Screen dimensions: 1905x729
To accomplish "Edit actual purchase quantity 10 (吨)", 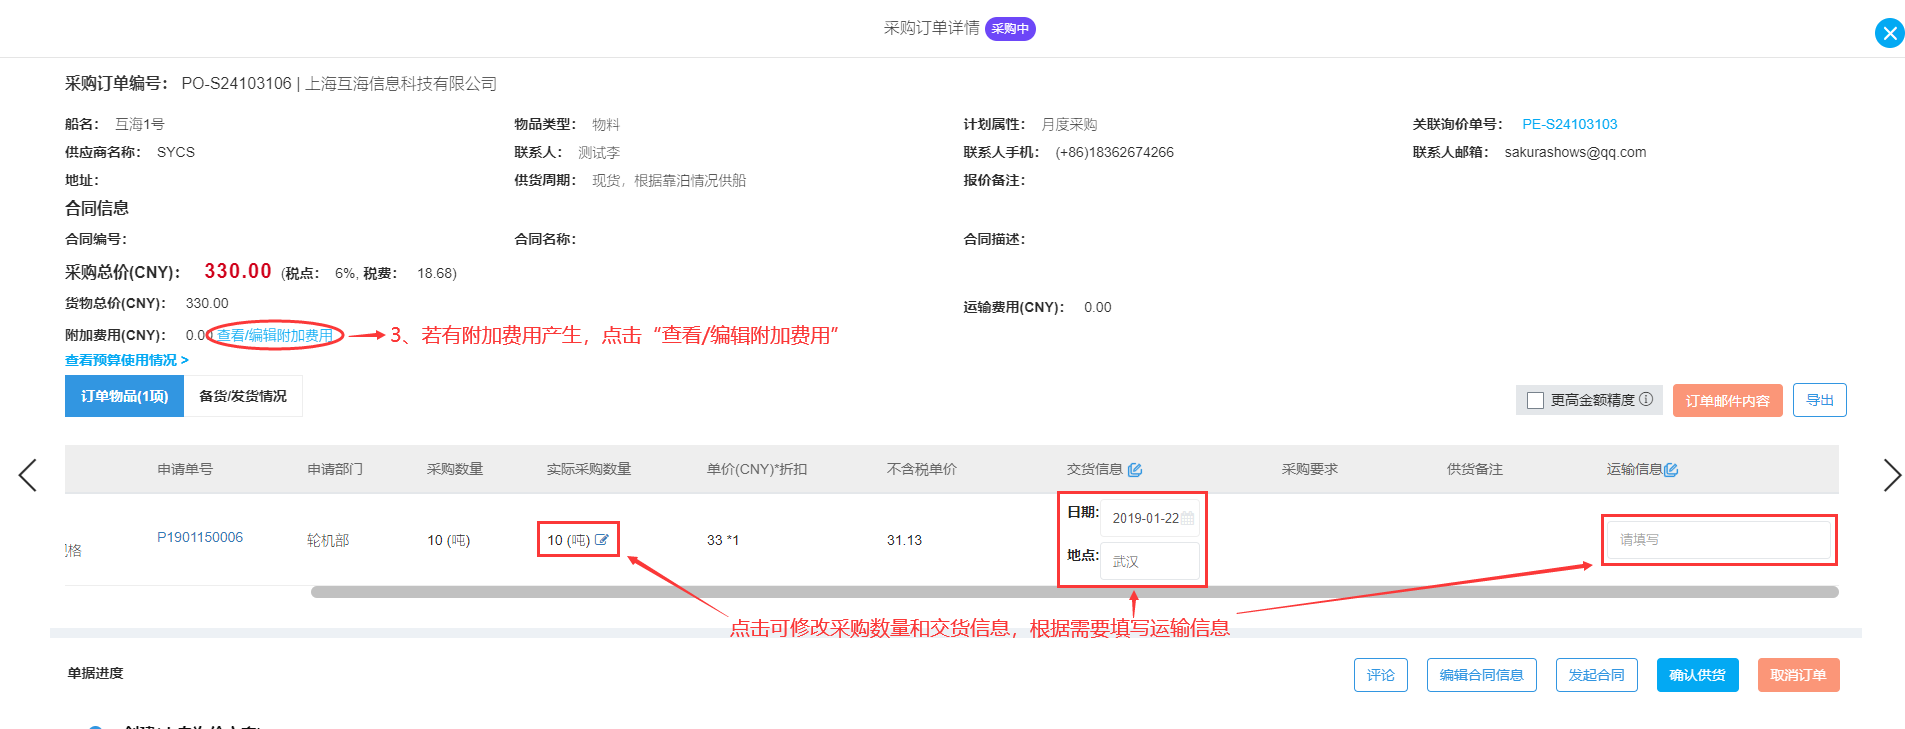I will (602, 540).
